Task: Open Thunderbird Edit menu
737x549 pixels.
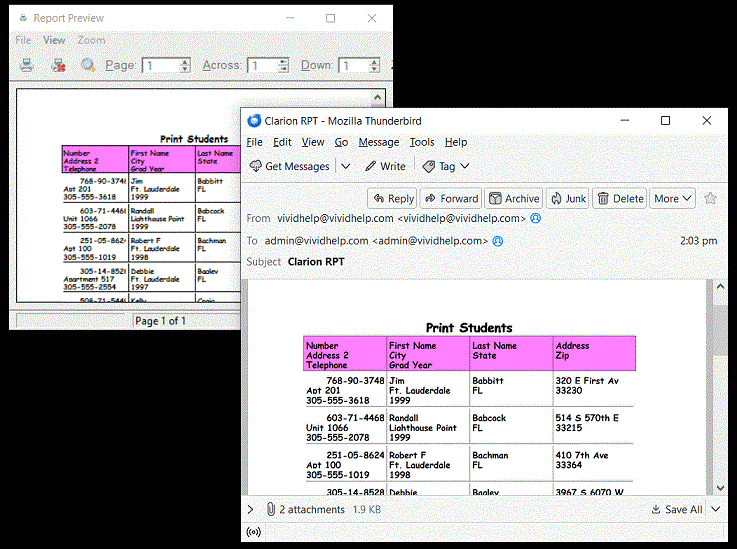Action: (282, 142)
